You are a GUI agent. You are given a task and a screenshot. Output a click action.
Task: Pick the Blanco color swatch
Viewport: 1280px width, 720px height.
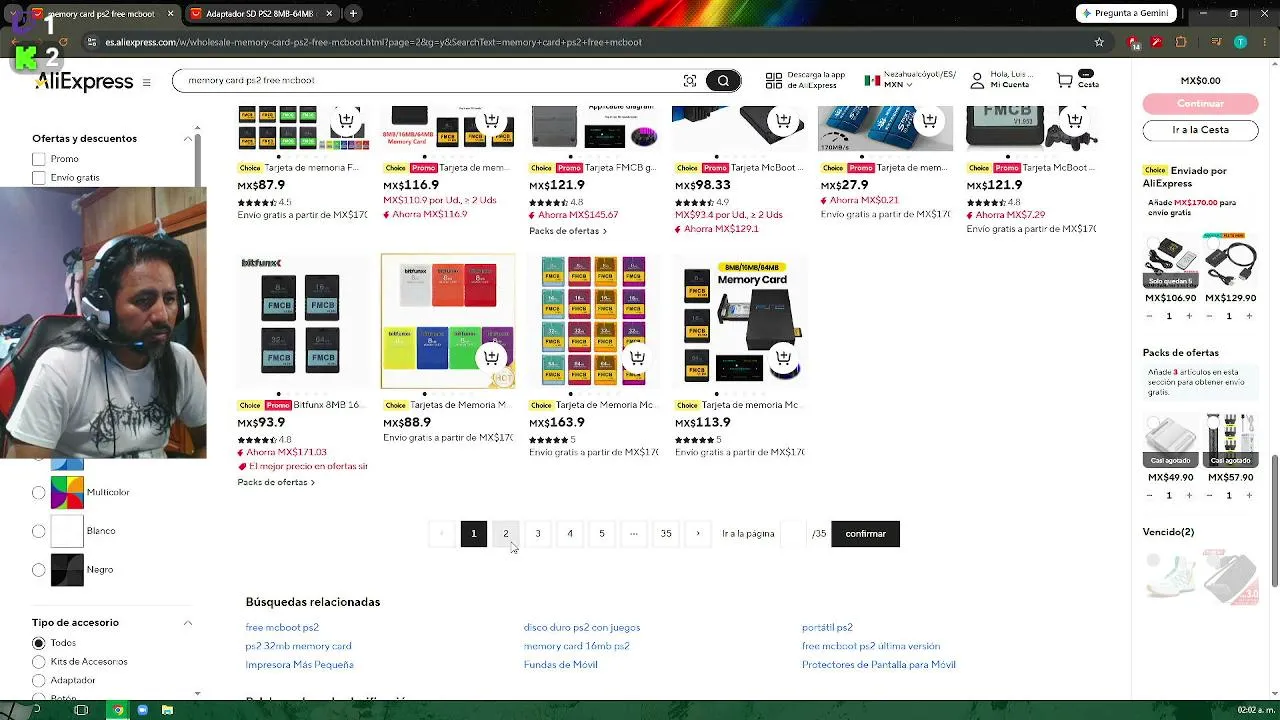(x=68, y=531)
